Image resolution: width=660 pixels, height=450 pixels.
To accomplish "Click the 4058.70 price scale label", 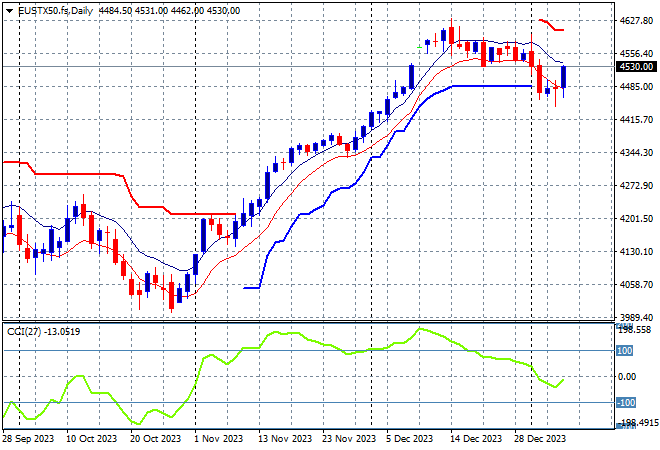I will (636, 285).
